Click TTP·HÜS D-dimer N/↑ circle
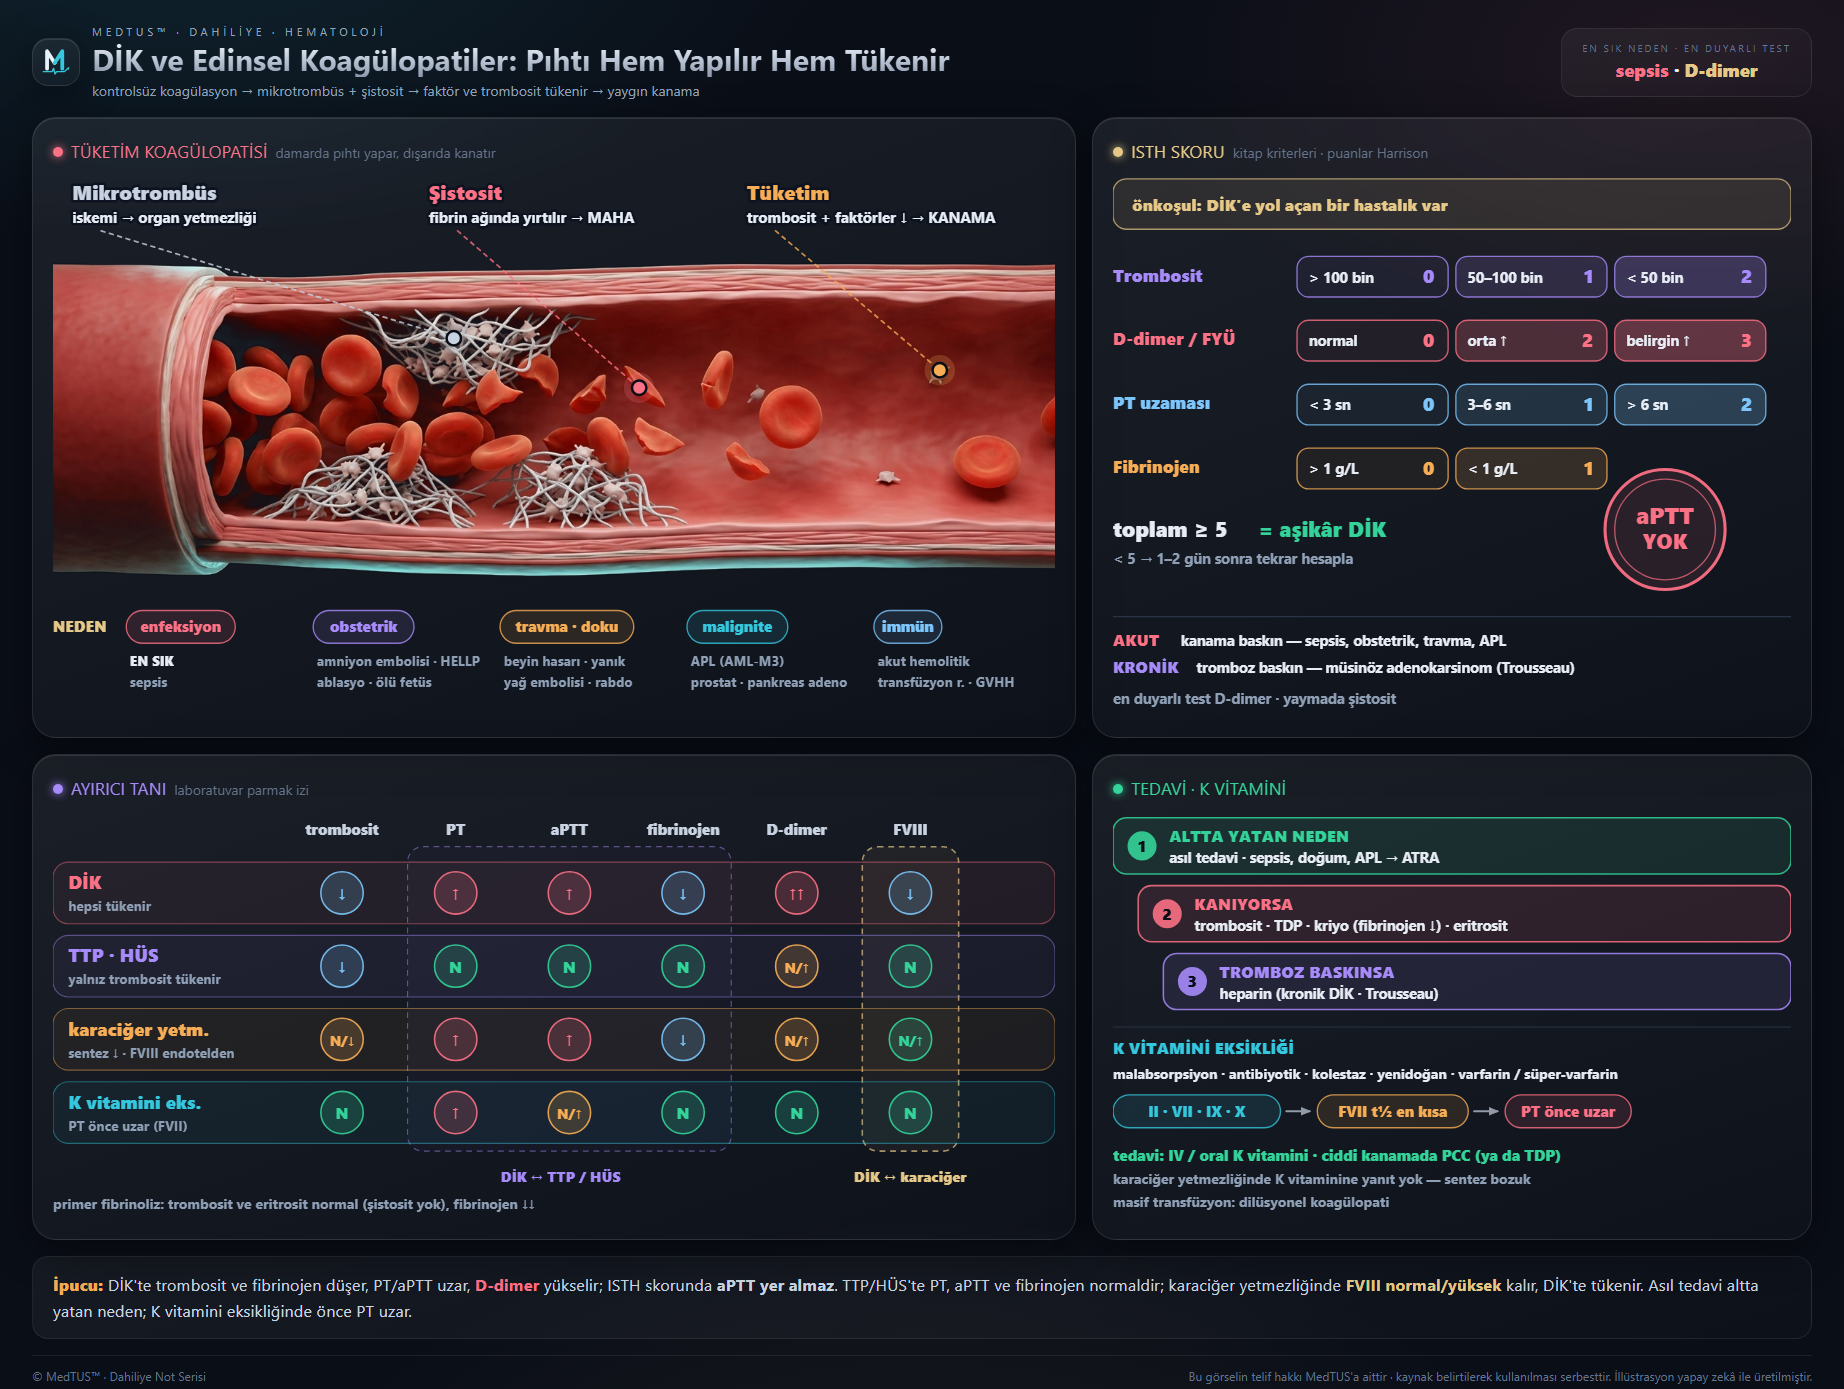The height and width of the screenshot is (1389, 1844). point(796,967)
